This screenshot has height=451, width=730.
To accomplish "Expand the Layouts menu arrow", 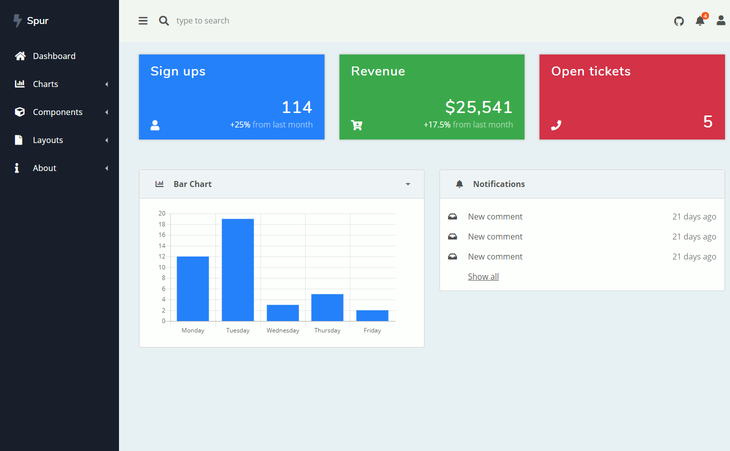I will pyautogui.click(x=107, y=140).
